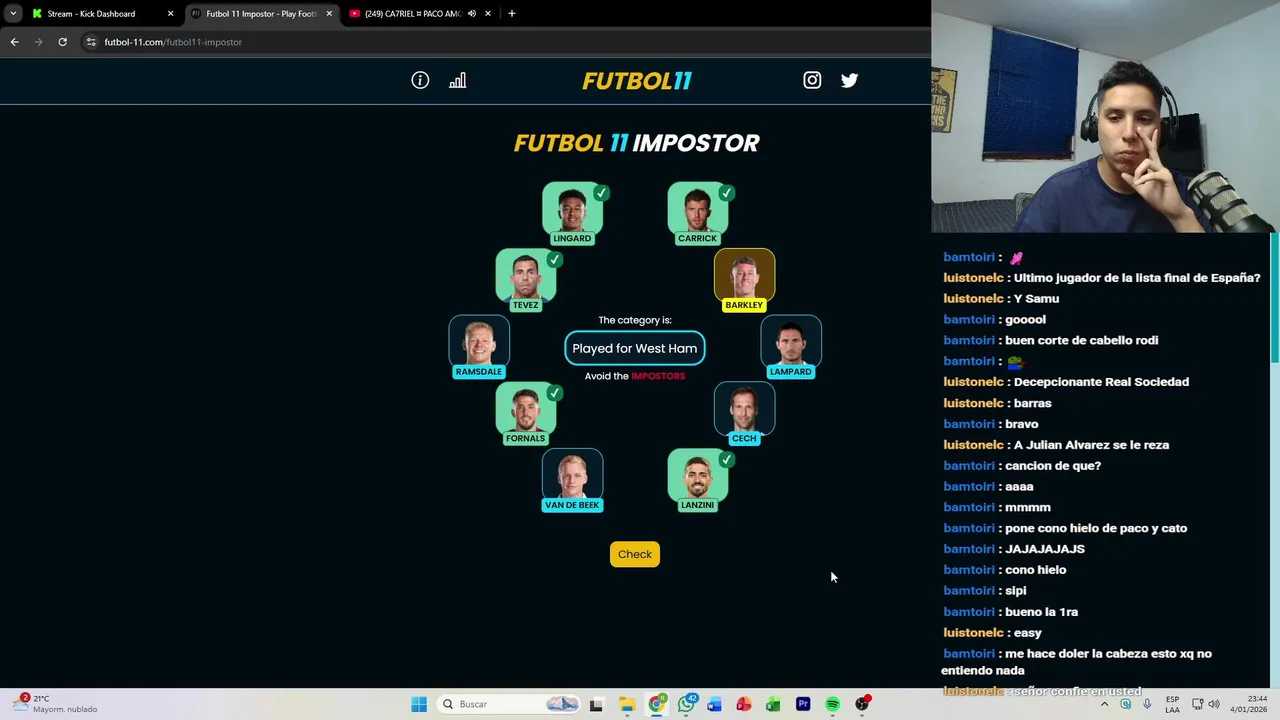The image size is (1280, 720).
Task: Open PowerPoint from taskbar
Action: tap(743, 704)
